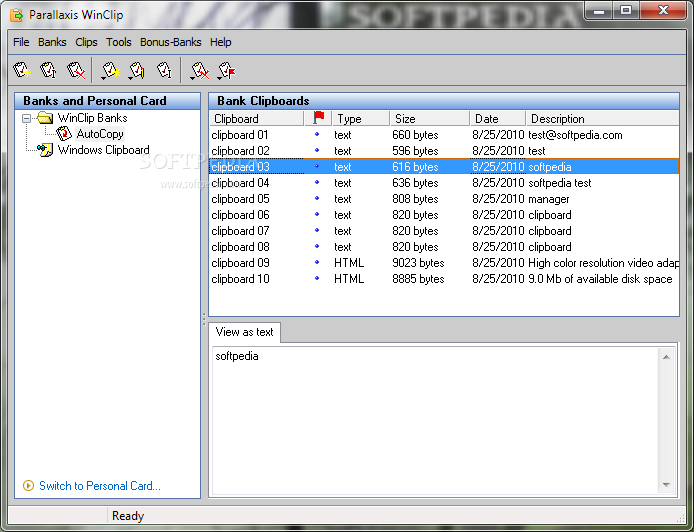Select the clipboard 01 row name
The height and width of the screenshot is (532, 694).
click(240, 135)
